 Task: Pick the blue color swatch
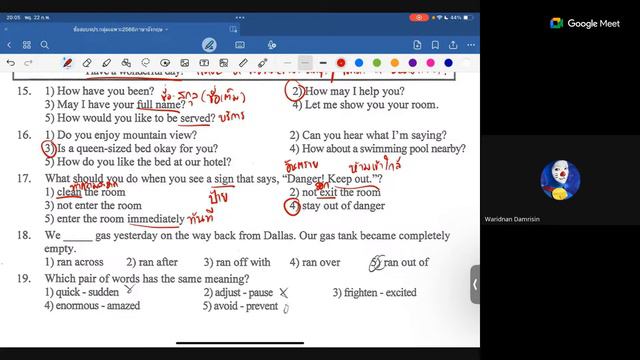359,63
